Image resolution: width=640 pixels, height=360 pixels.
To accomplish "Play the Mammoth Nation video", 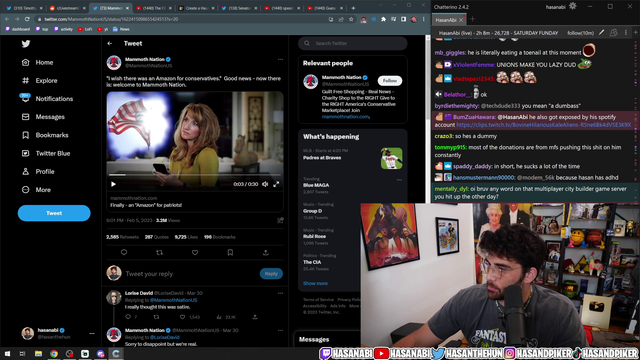I will pos(113,184).
